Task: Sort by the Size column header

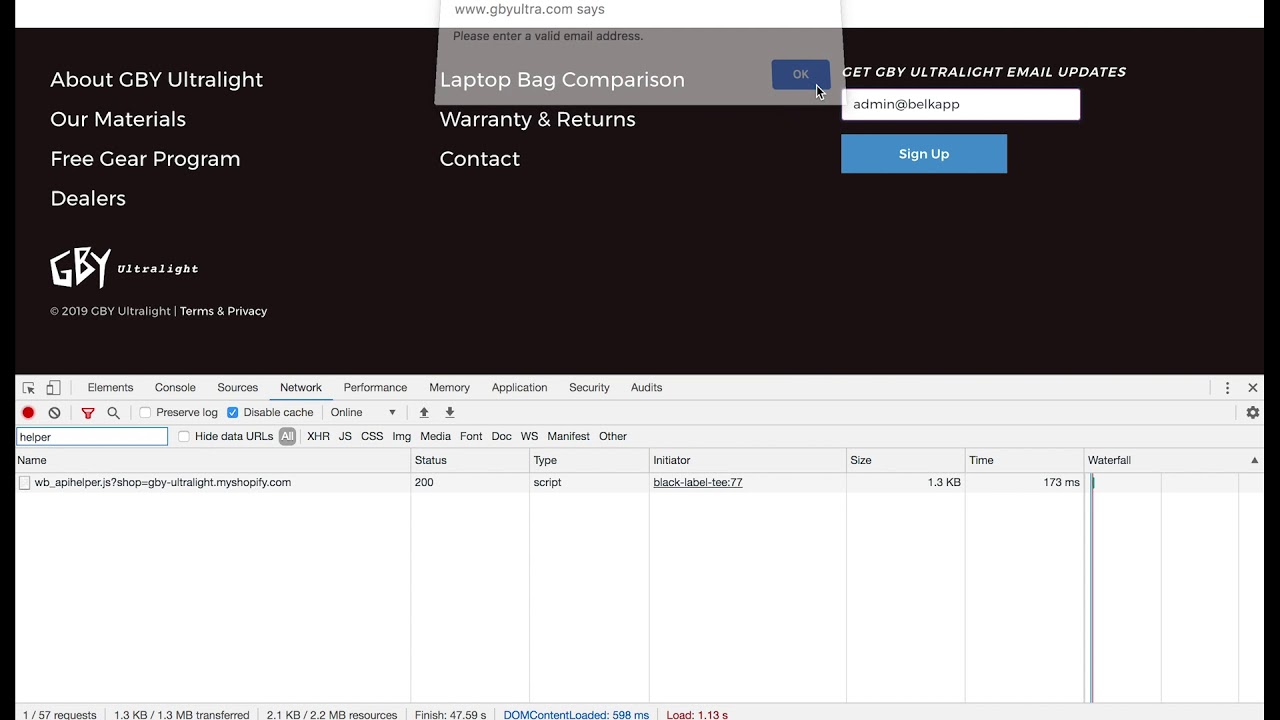Action: pyautogui.click(x=905, y=460)
